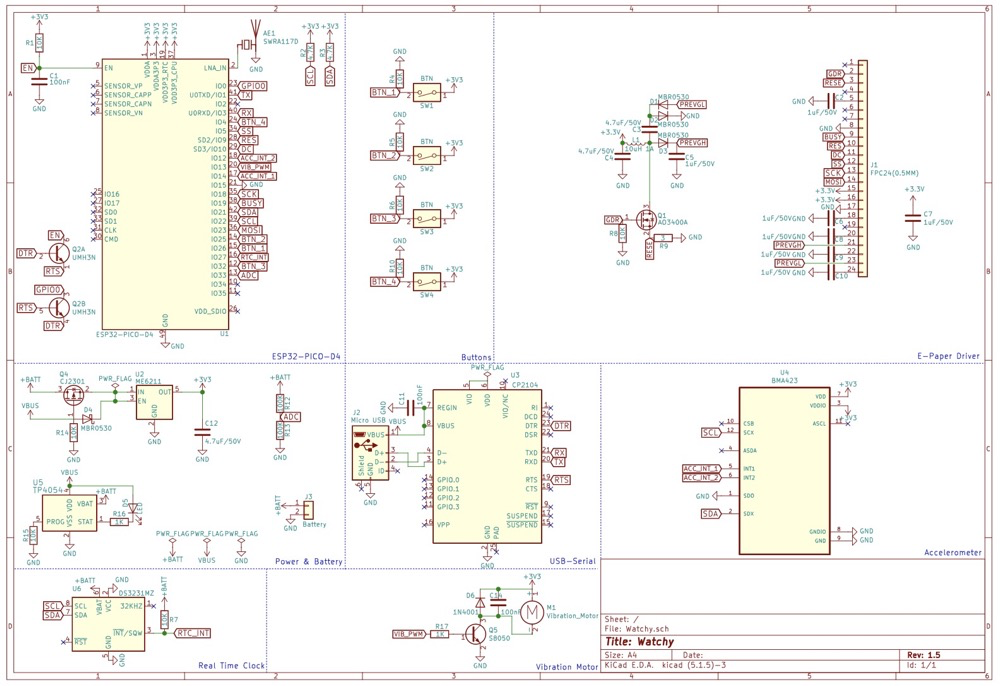Screen dimensions: 1000x686
Task: Select the SW1 push button switch symbol
Action: (427, 93)
